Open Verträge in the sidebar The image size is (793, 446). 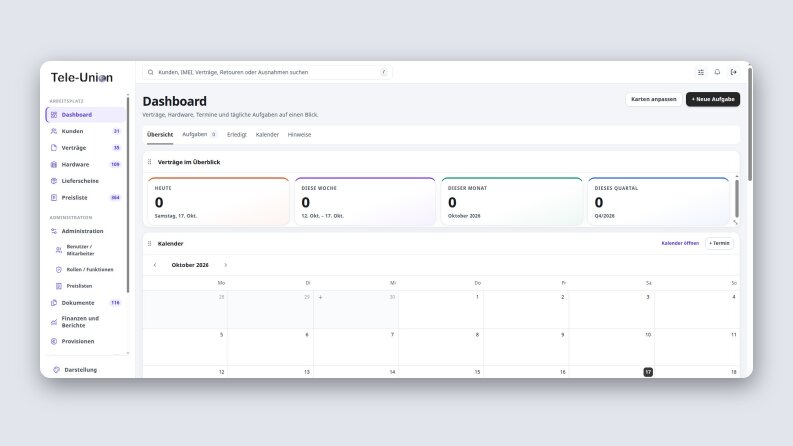point(85,148)
